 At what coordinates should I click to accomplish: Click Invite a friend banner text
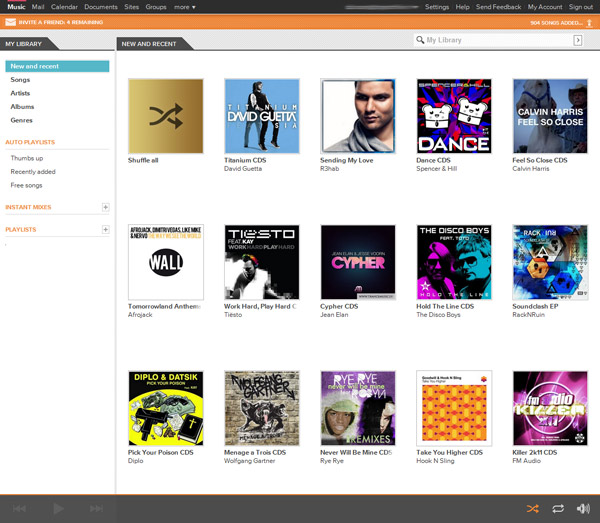coord(61,22)
